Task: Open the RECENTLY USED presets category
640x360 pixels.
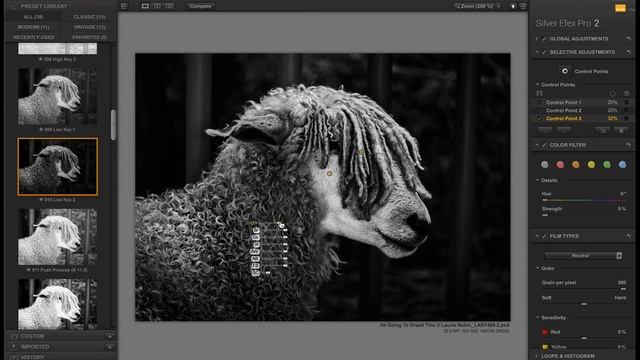Action: (x=33, y=37)
